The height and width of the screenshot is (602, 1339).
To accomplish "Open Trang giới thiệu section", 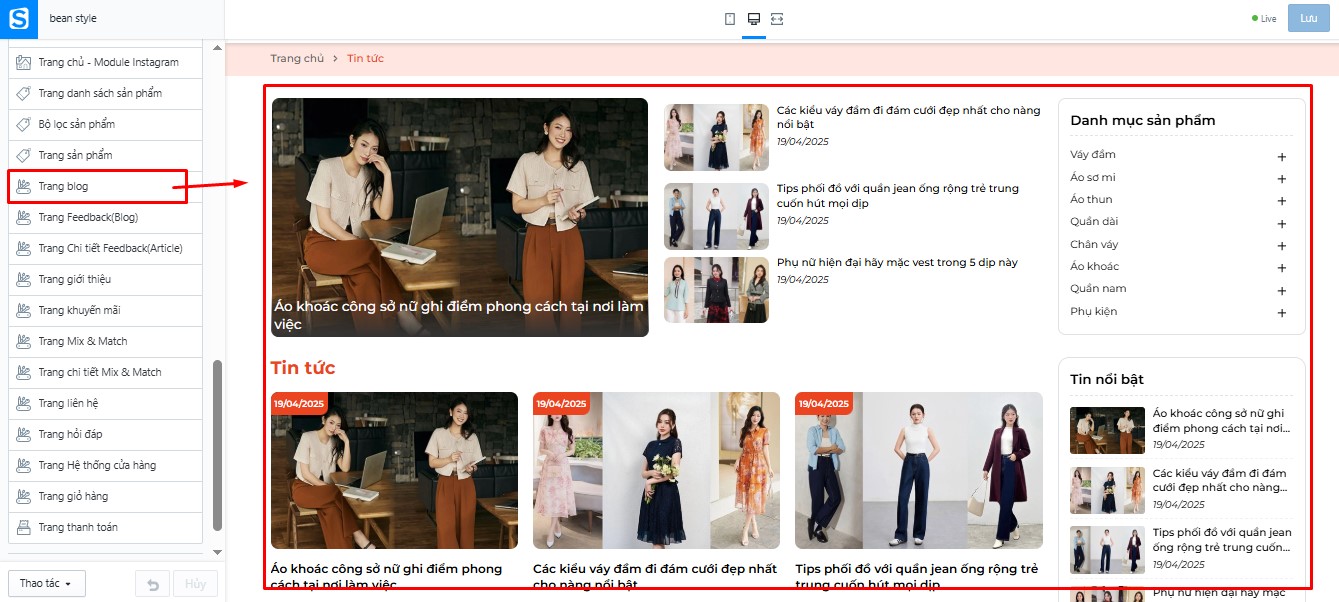I will 105,279.
